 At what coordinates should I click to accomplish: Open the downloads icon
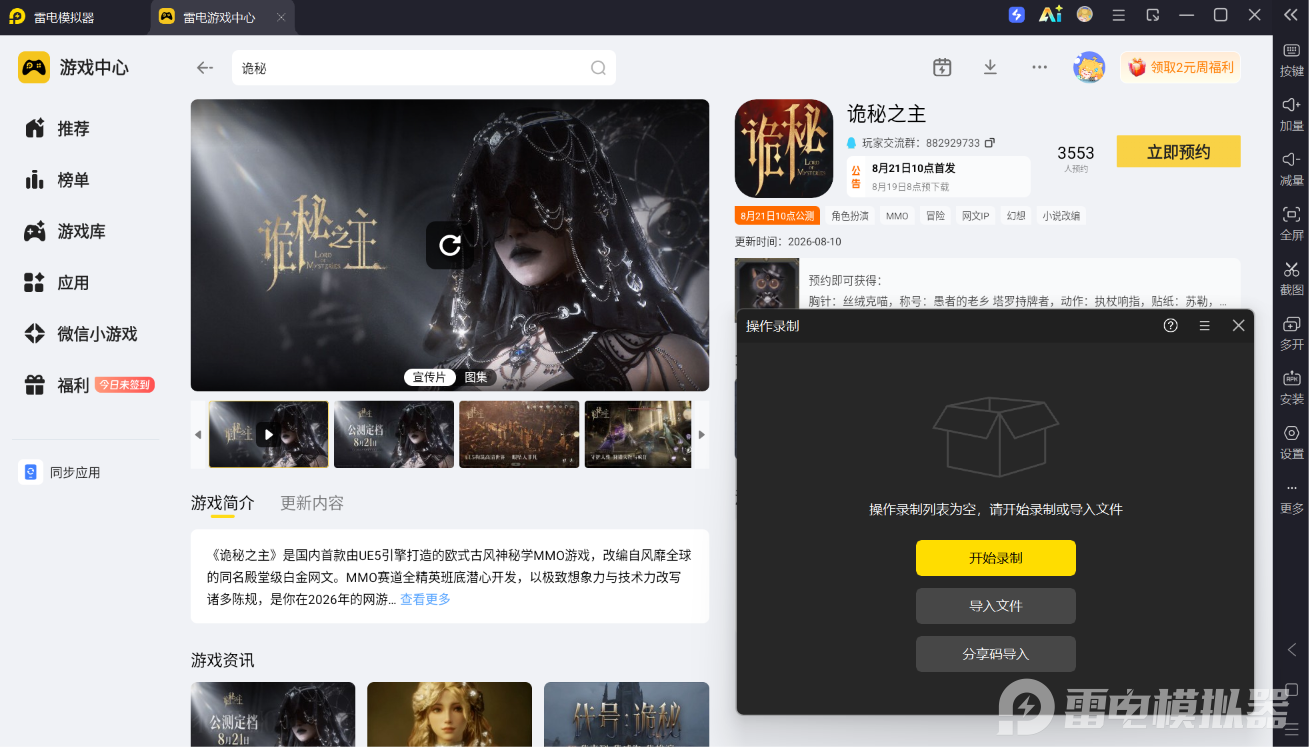pos(990,67)
